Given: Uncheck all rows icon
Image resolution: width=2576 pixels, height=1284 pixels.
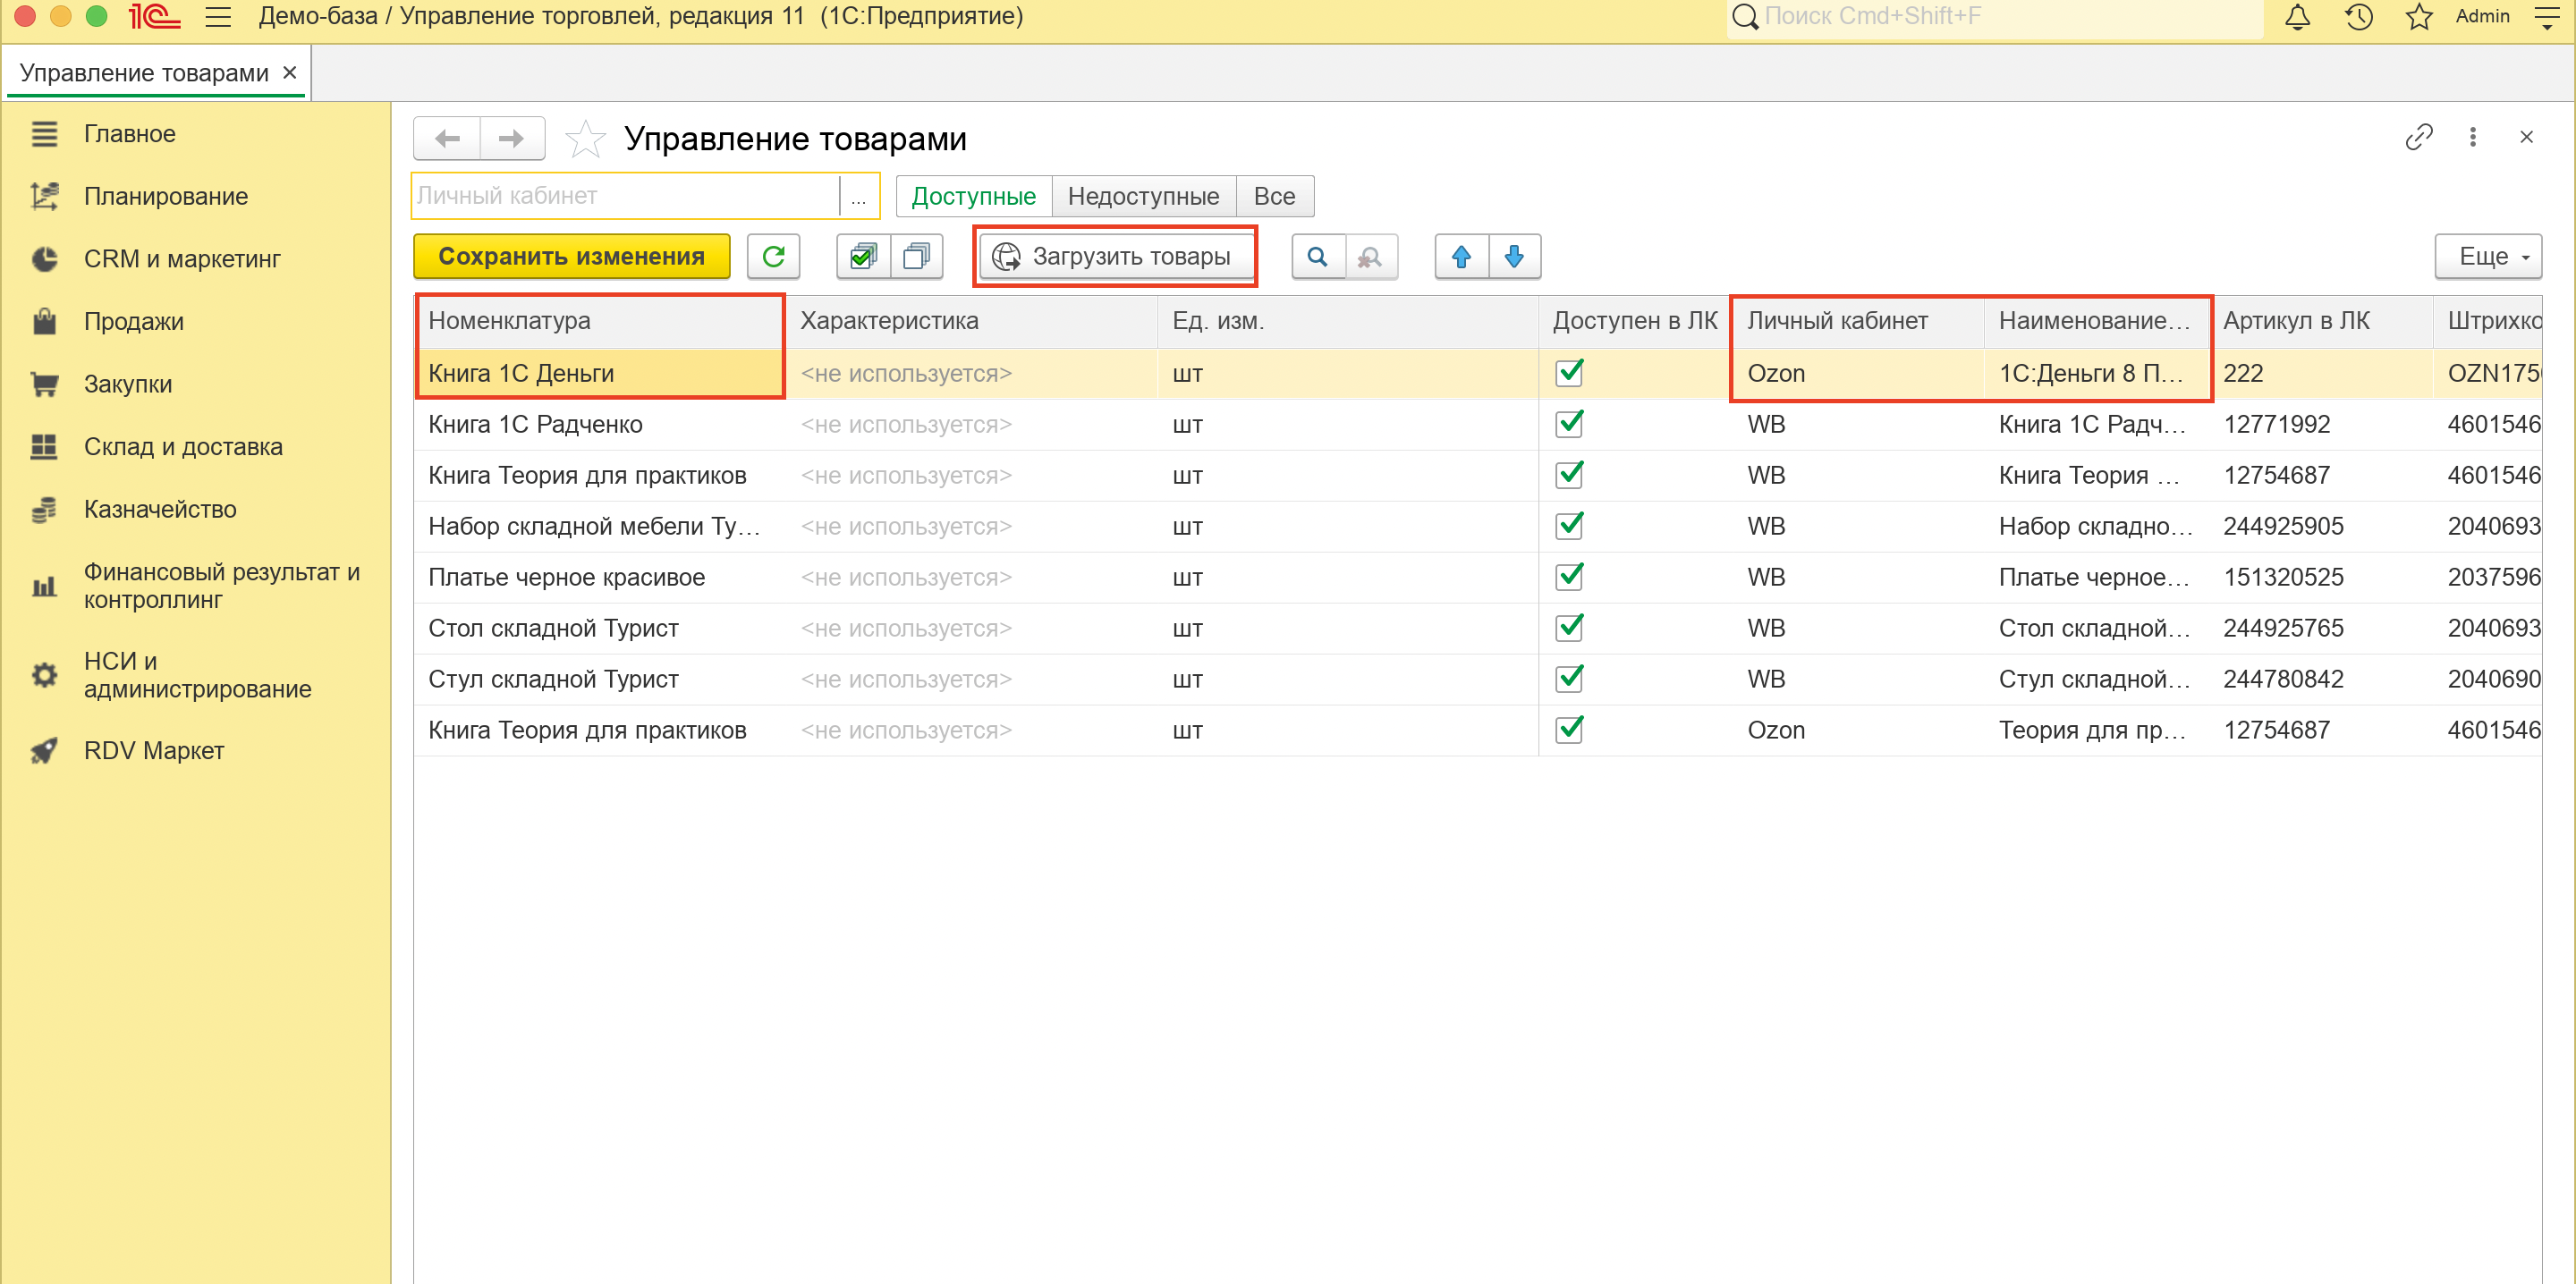Looking at the screenshot, I should (x=916, y=257).
